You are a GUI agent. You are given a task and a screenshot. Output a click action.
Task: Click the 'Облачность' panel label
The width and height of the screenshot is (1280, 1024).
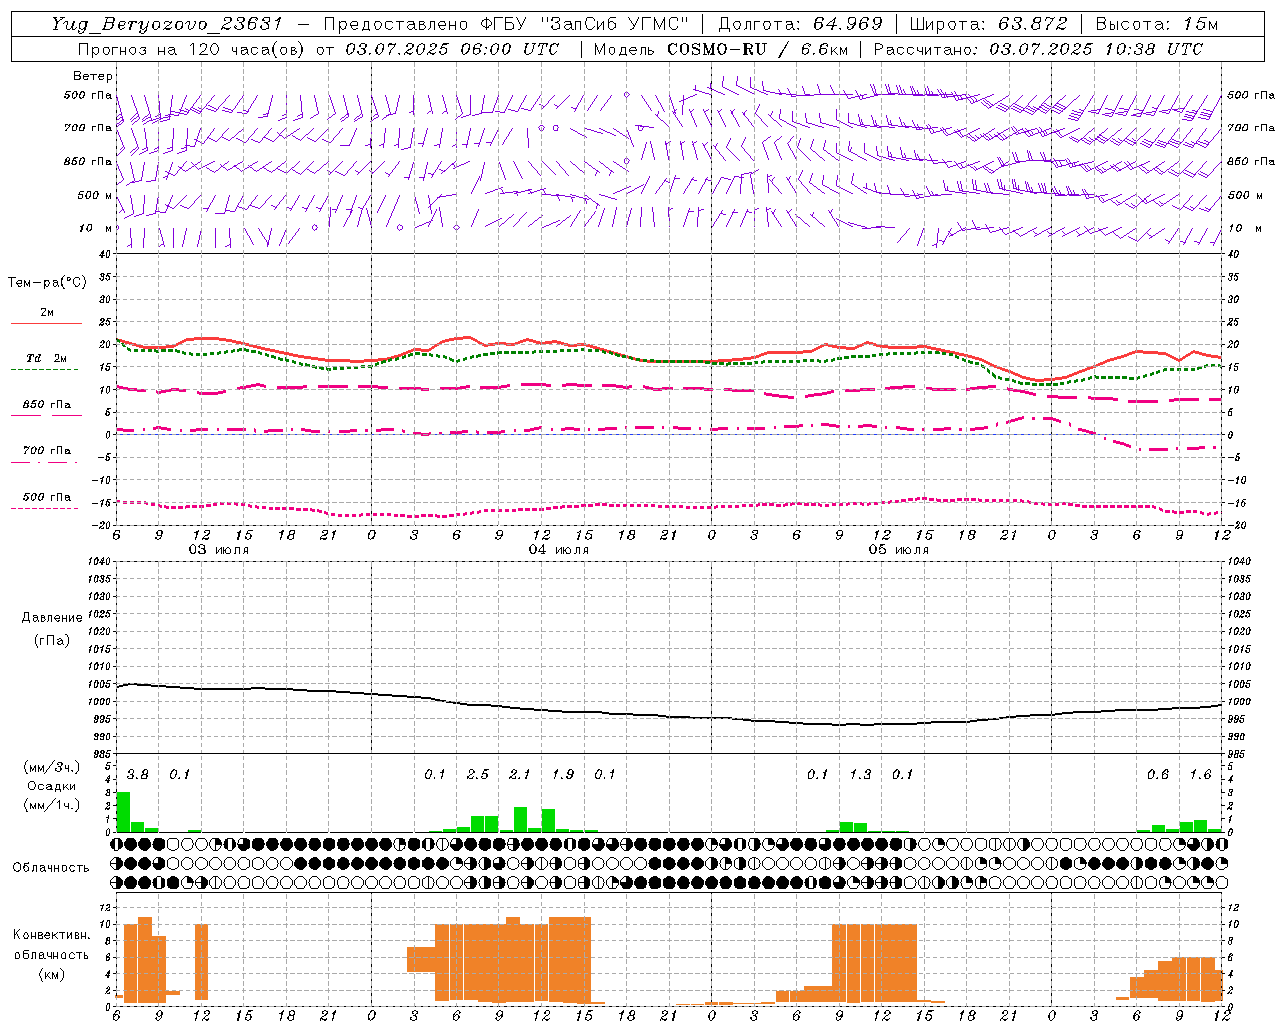tap(51, 868)
